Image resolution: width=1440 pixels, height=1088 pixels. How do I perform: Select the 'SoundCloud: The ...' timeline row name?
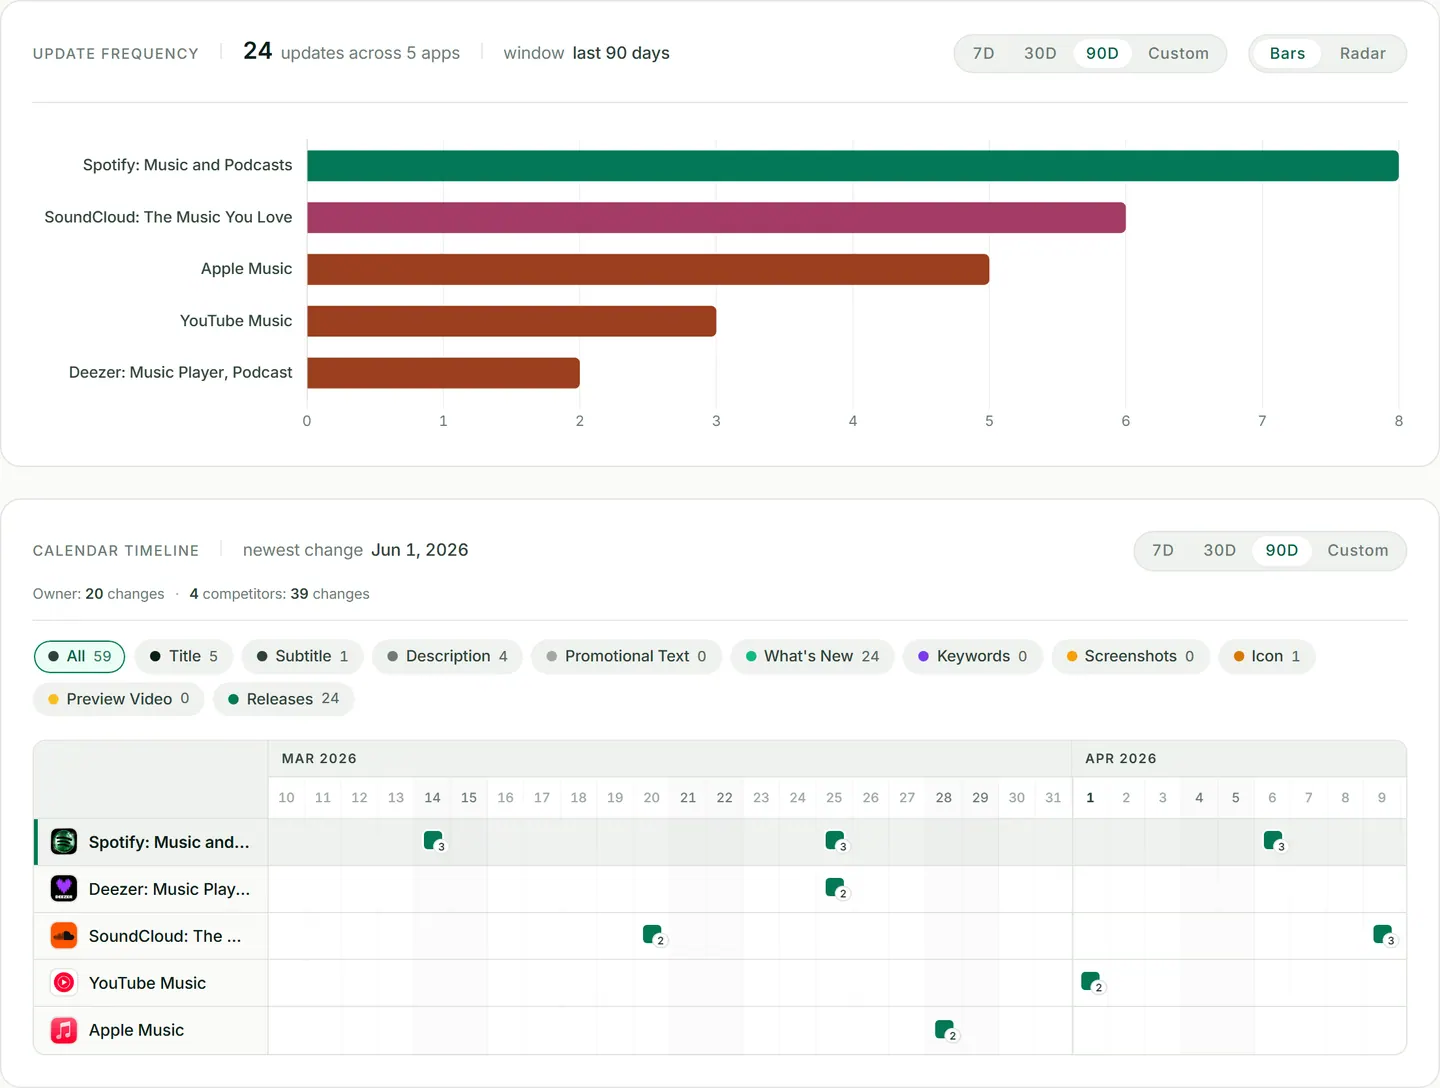coord(165,936)
